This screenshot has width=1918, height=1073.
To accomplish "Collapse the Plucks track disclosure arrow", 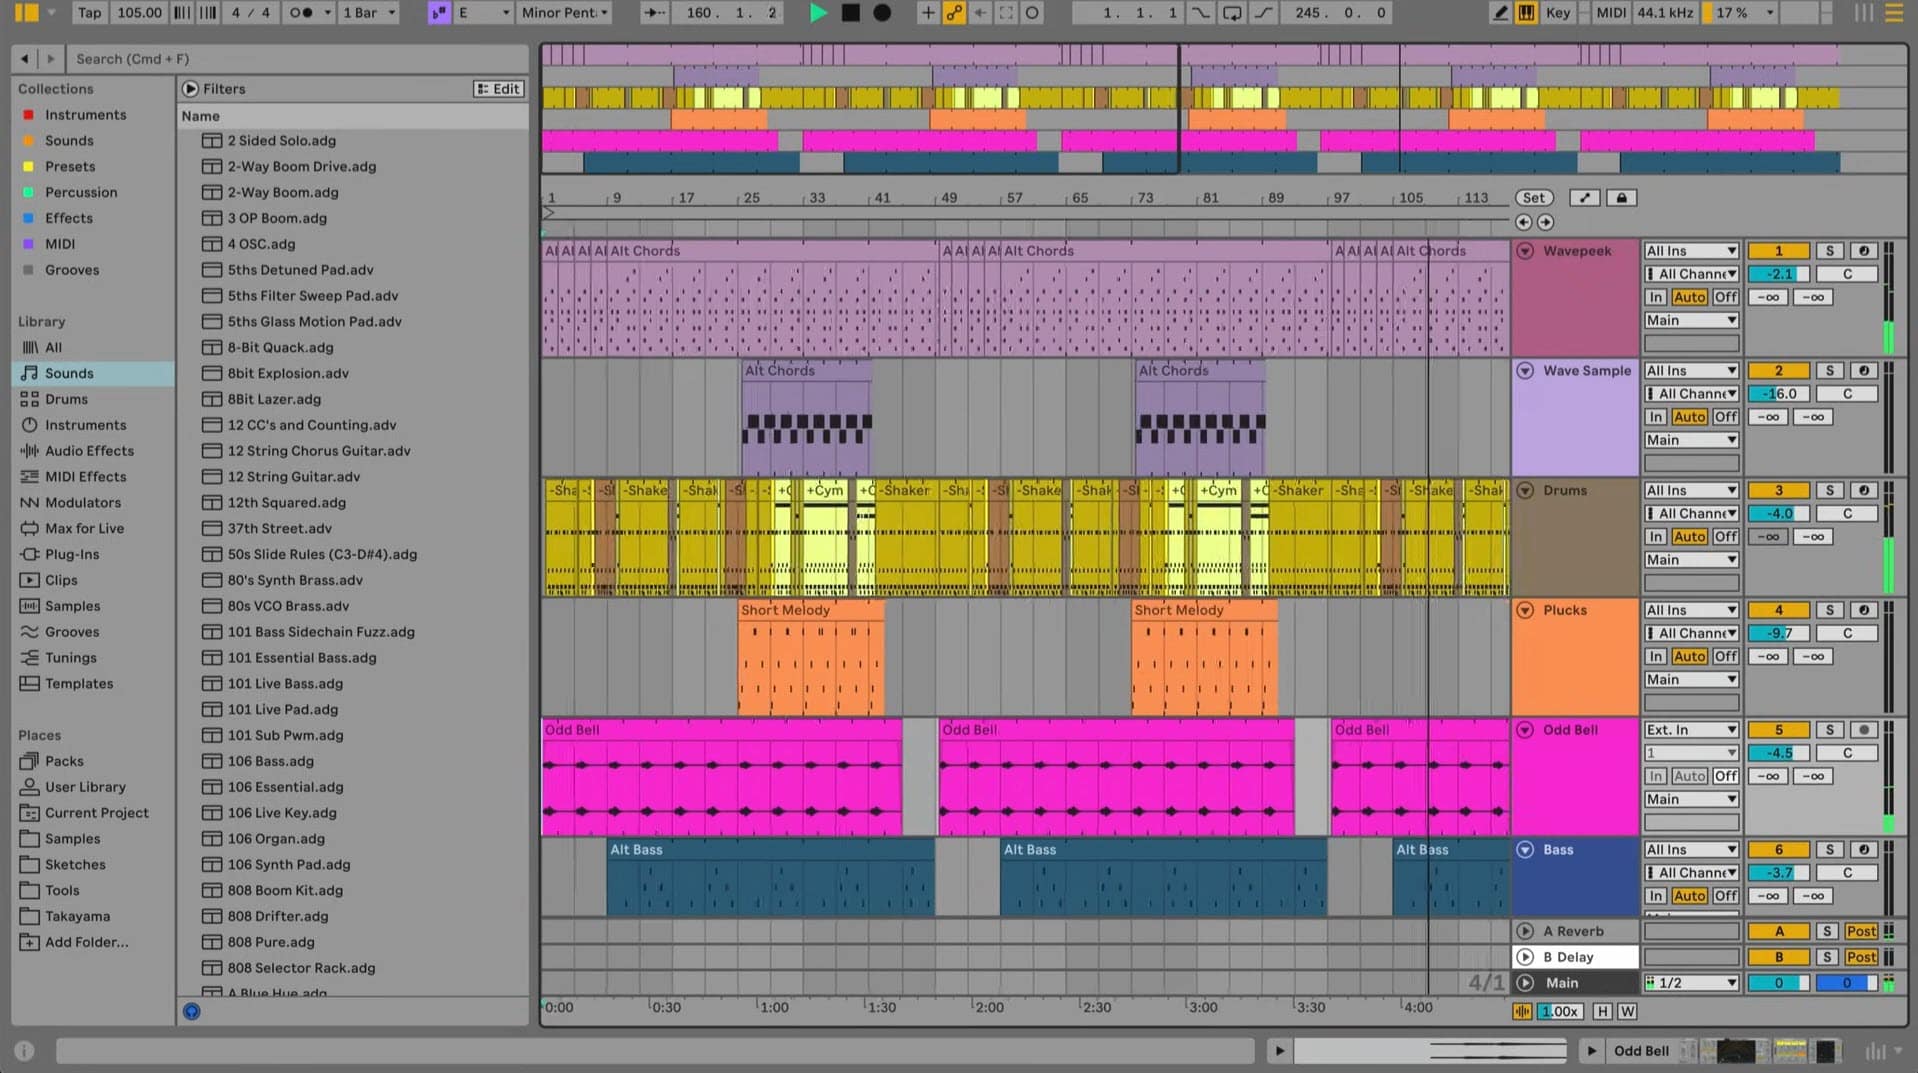I will 1525,610.
